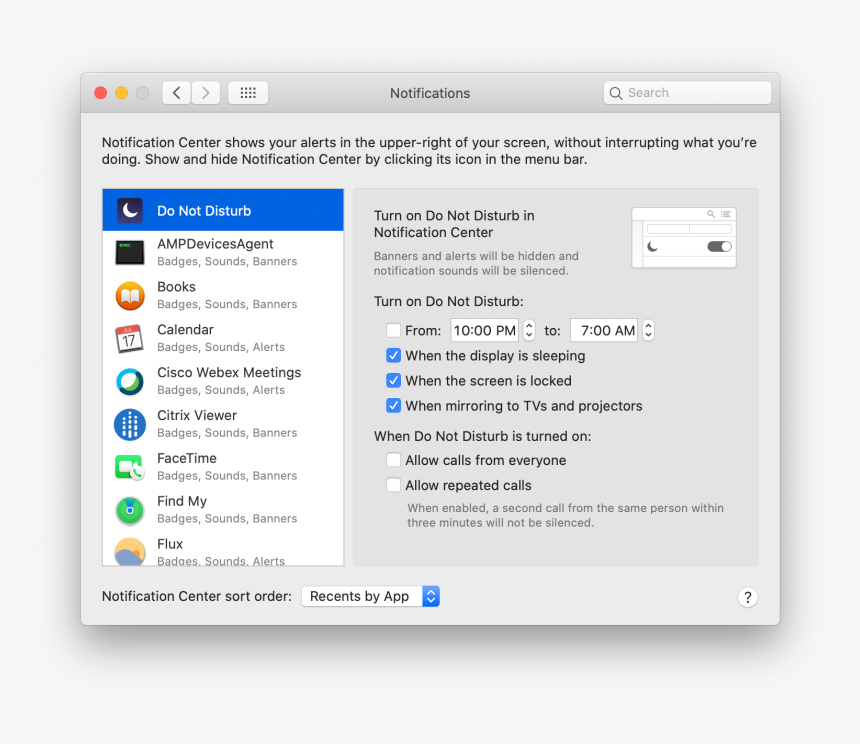Enable 'Allow calls from everyone'

click(x=393, y=460)
